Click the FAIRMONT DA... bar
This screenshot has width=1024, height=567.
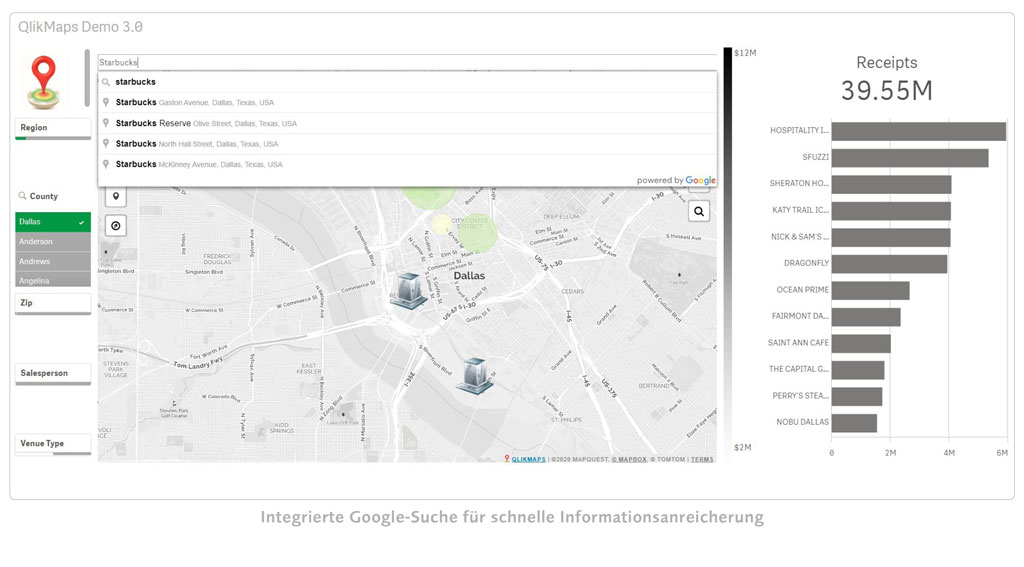click(x=866, y=317)
